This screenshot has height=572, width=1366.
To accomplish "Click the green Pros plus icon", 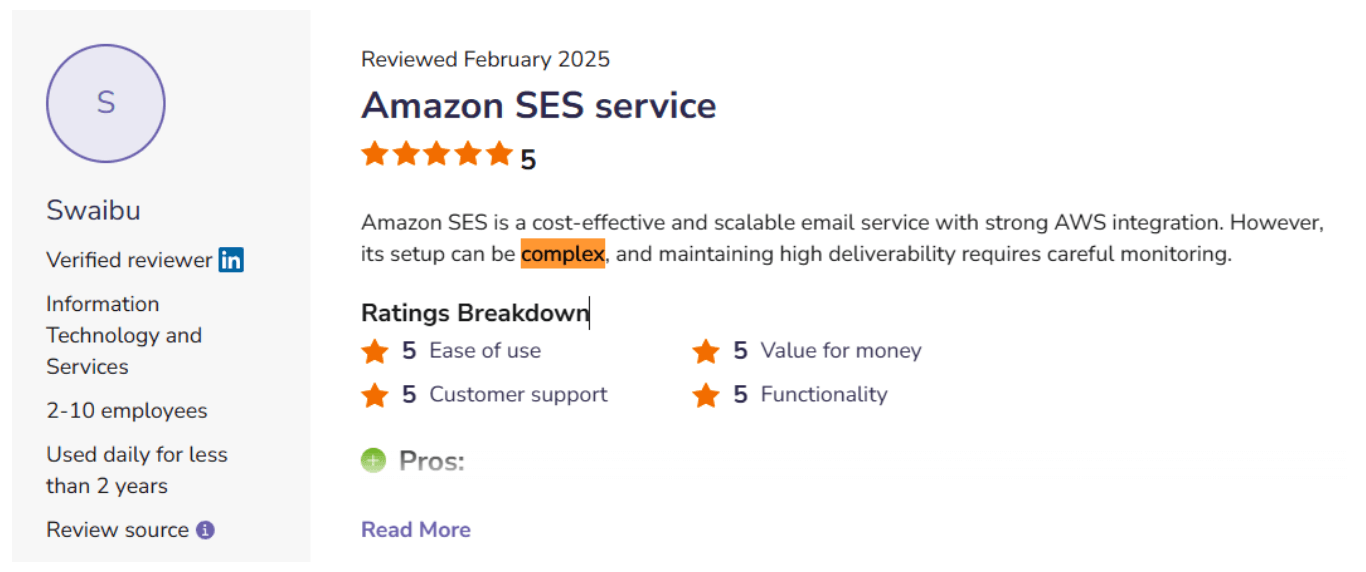I will click(374, 461).
